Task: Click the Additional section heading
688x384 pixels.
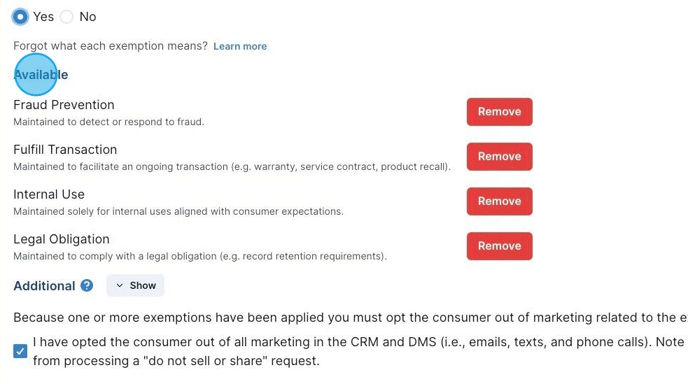Action: pos(44,286)
